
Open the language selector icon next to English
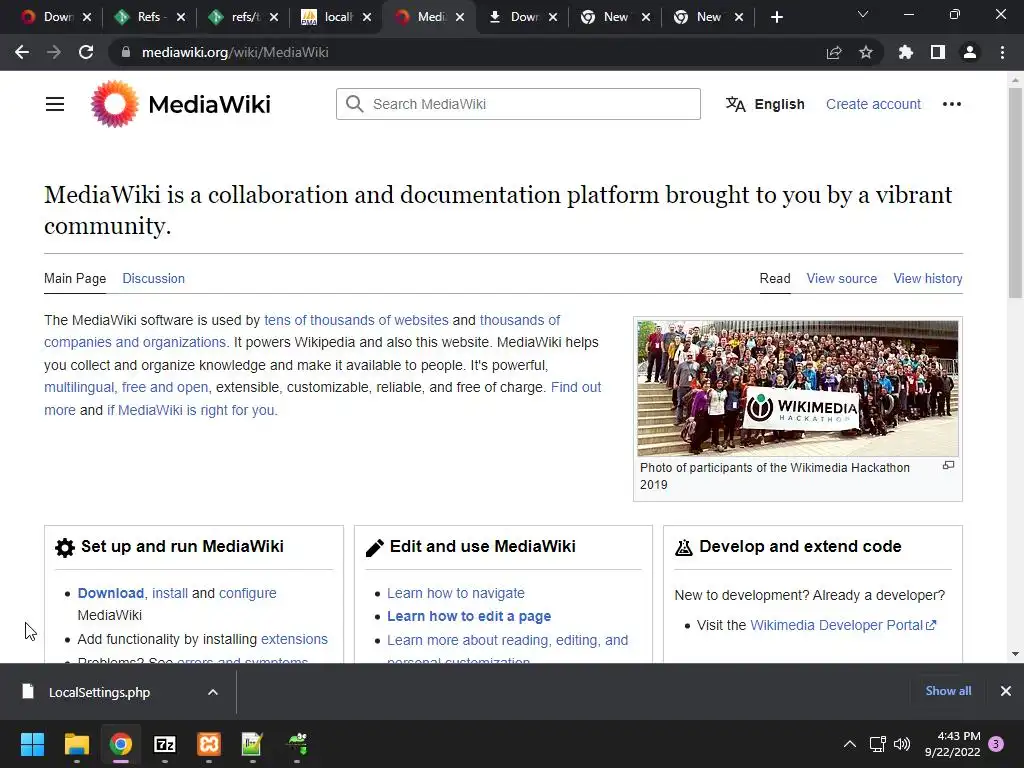coord(735,104)
